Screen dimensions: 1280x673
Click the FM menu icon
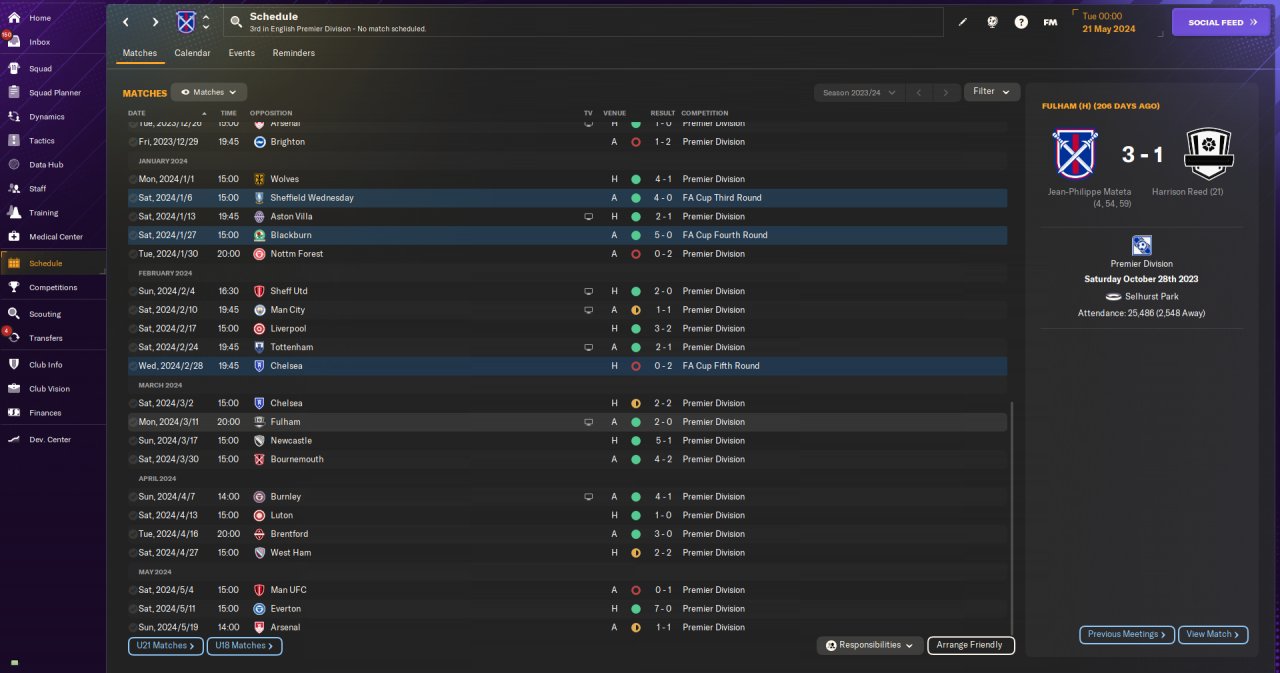(x=1050, y=22)
